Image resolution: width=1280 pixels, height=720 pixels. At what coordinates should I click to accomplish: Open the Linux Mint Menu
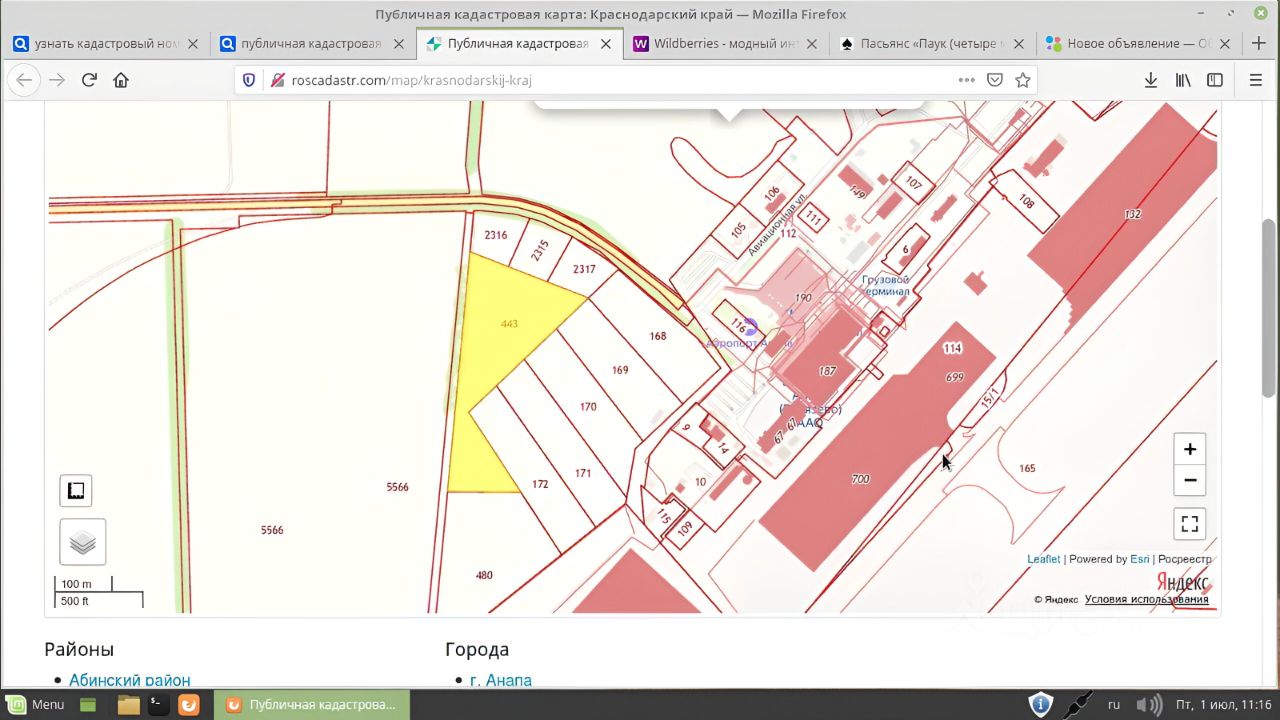click(x=36, y=704)
